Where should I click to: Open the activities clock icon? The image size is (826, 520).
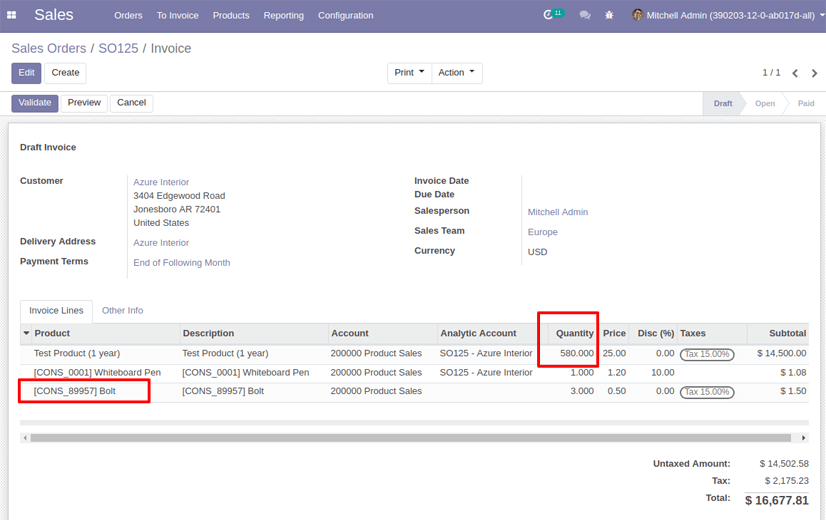pos(548,15)
